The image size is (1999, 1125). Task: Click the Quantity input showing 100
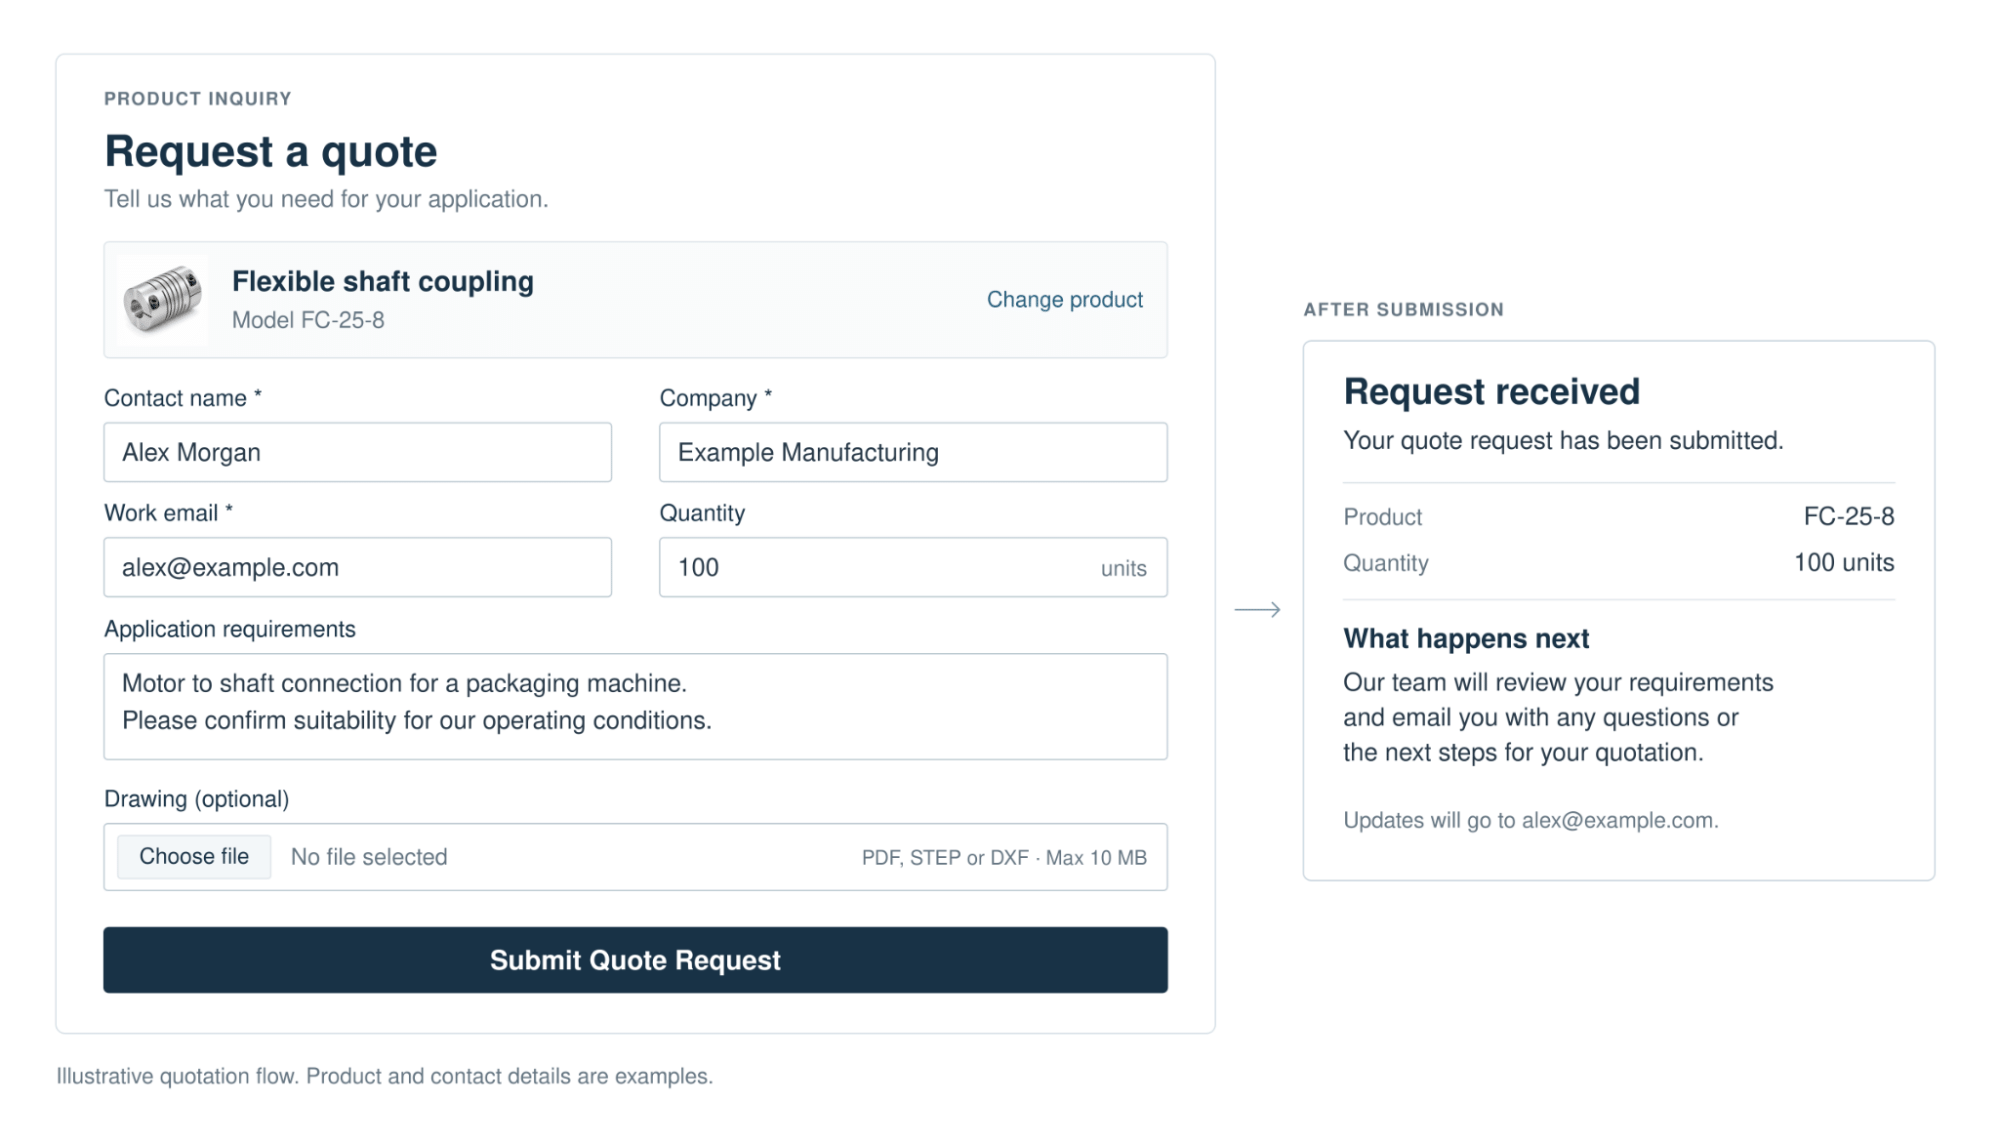tap(913, 567)
